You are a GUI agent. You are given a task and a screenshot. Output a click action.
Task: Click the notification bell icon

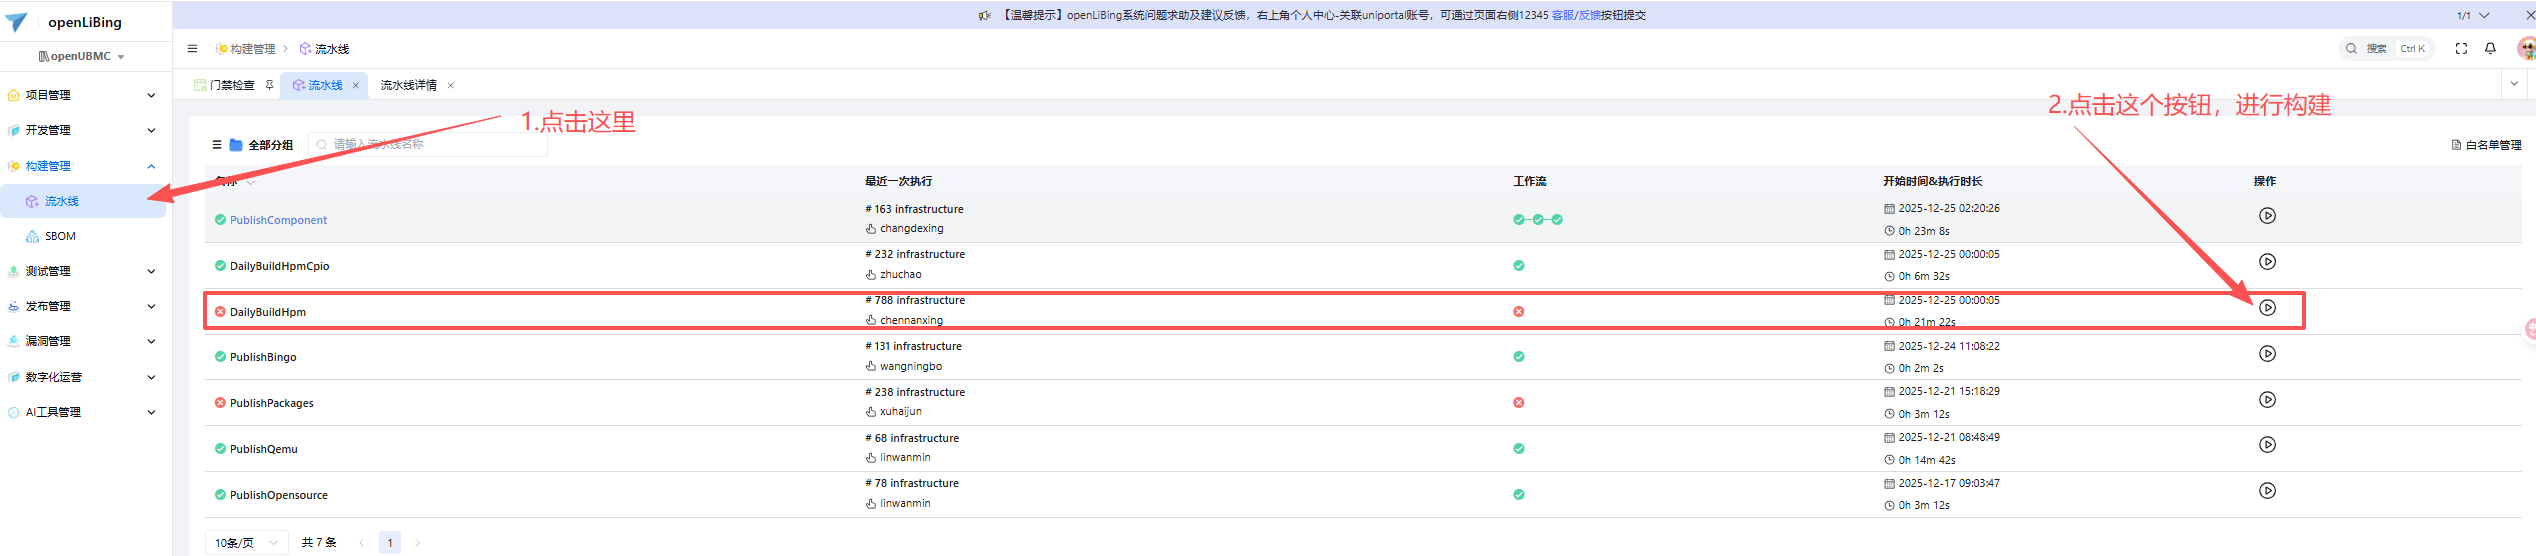pyautogui.click(x=2490, y=48)
